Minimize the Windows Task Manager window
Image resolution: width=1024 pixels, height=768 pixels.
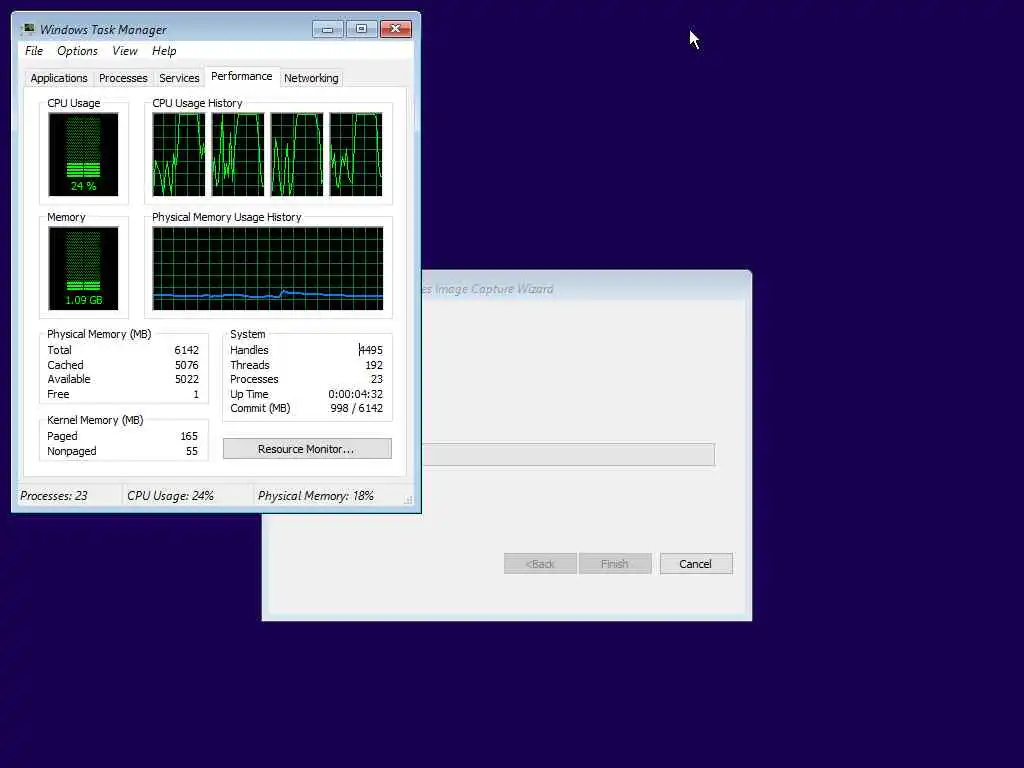(x=328, y=29)
